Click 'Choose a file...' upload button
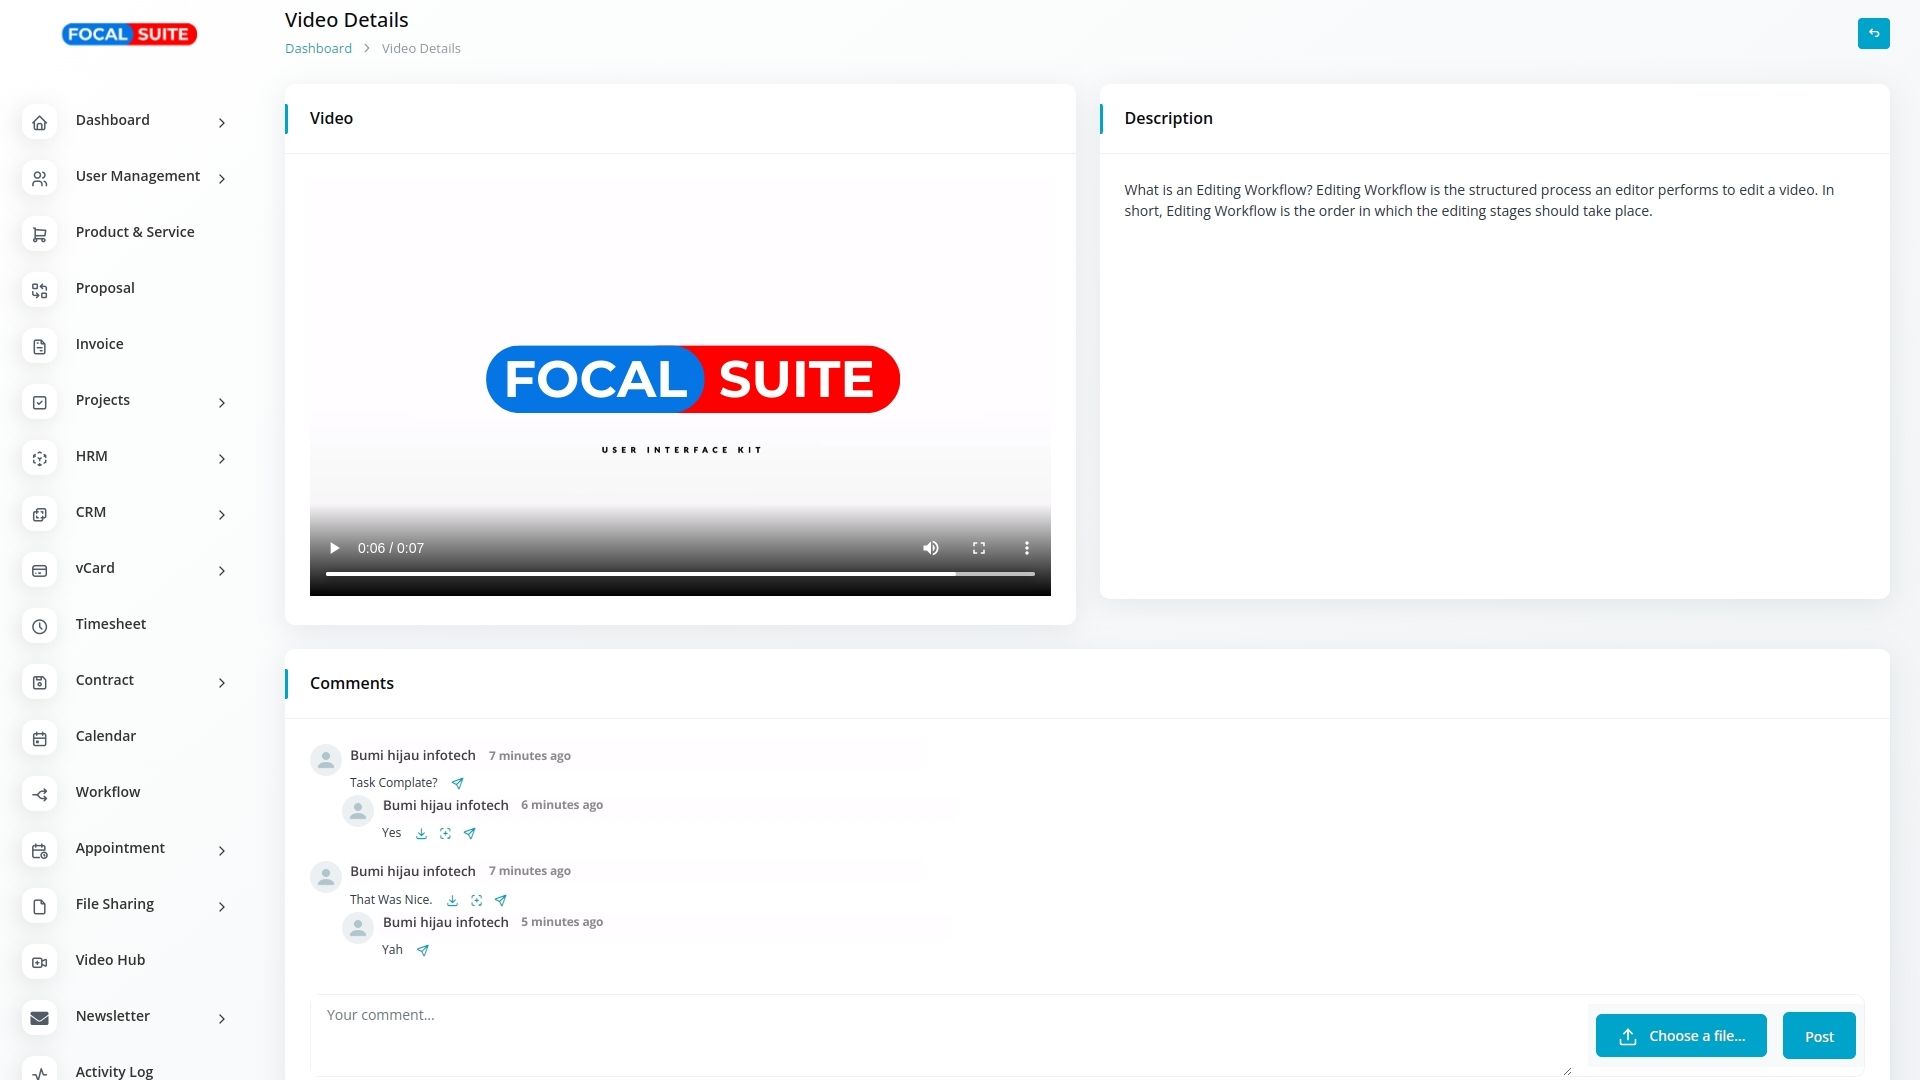 tap(1680, 1036)
